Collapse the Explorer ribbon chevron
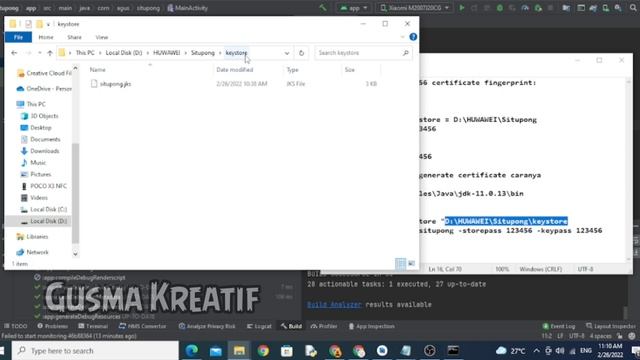 point(402,37)
